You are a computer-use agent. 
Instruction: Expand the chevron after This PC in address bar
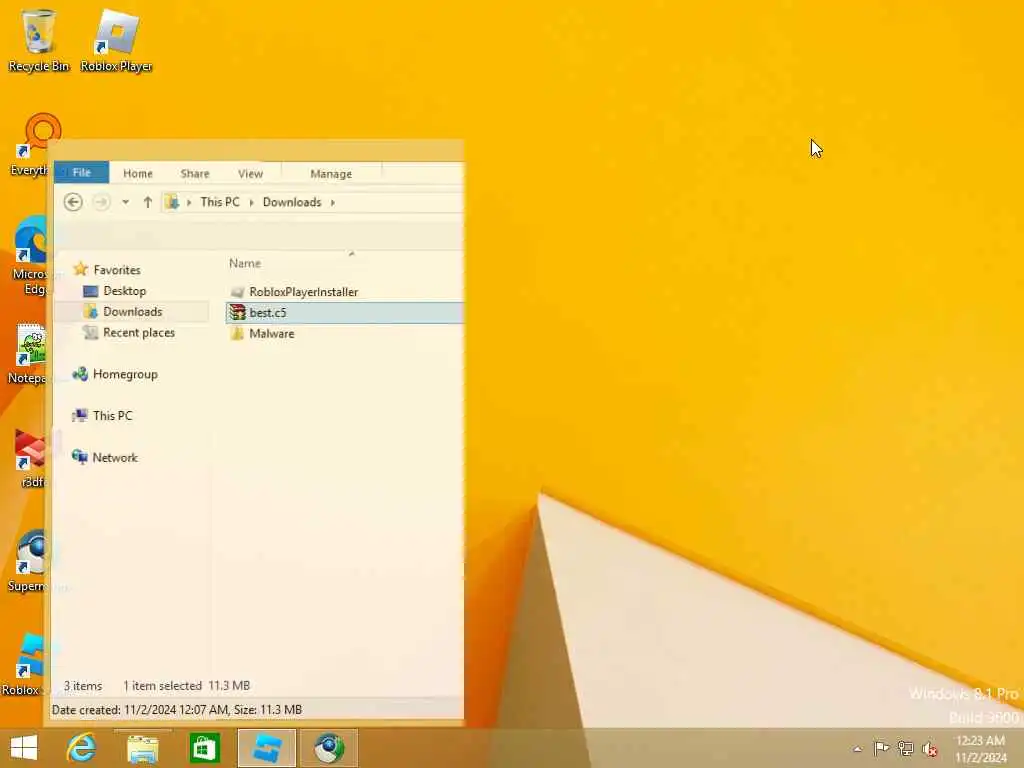pos(251,202)
